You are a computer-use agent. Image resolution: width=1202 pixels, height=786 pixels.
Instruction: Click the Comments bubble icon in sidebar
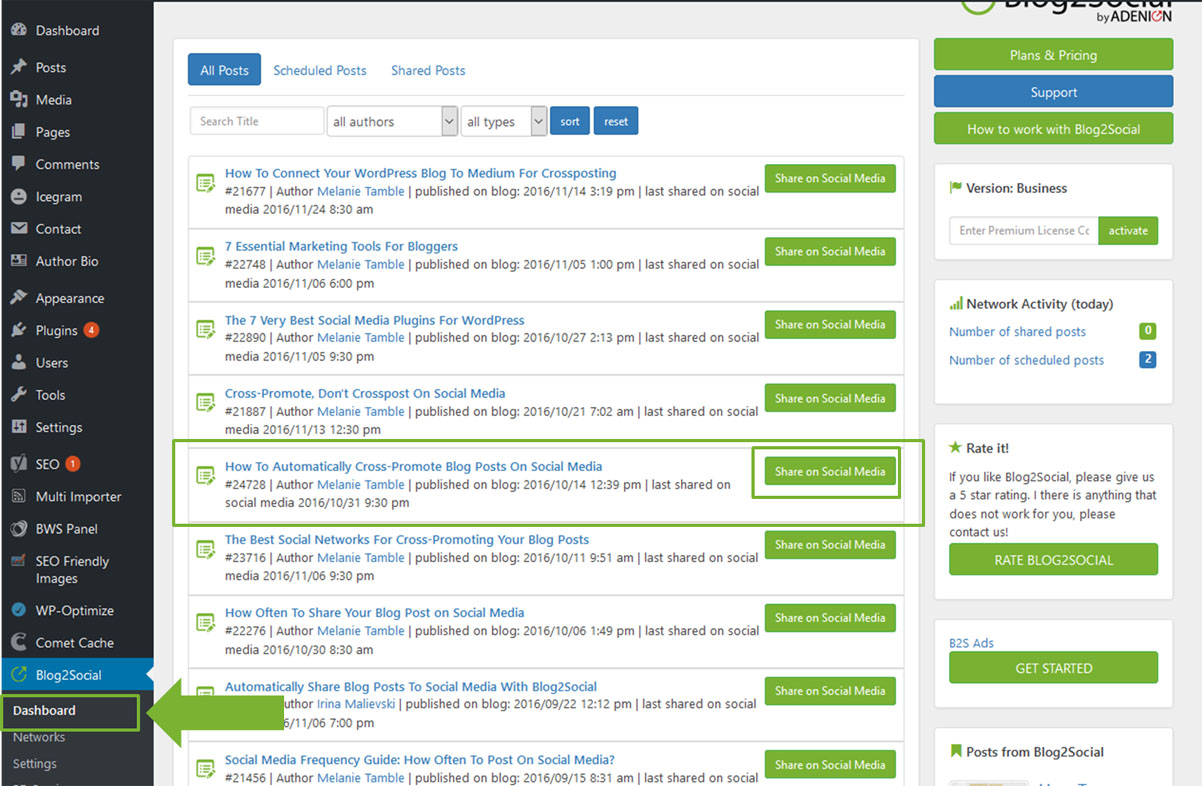tap(18, 164)
